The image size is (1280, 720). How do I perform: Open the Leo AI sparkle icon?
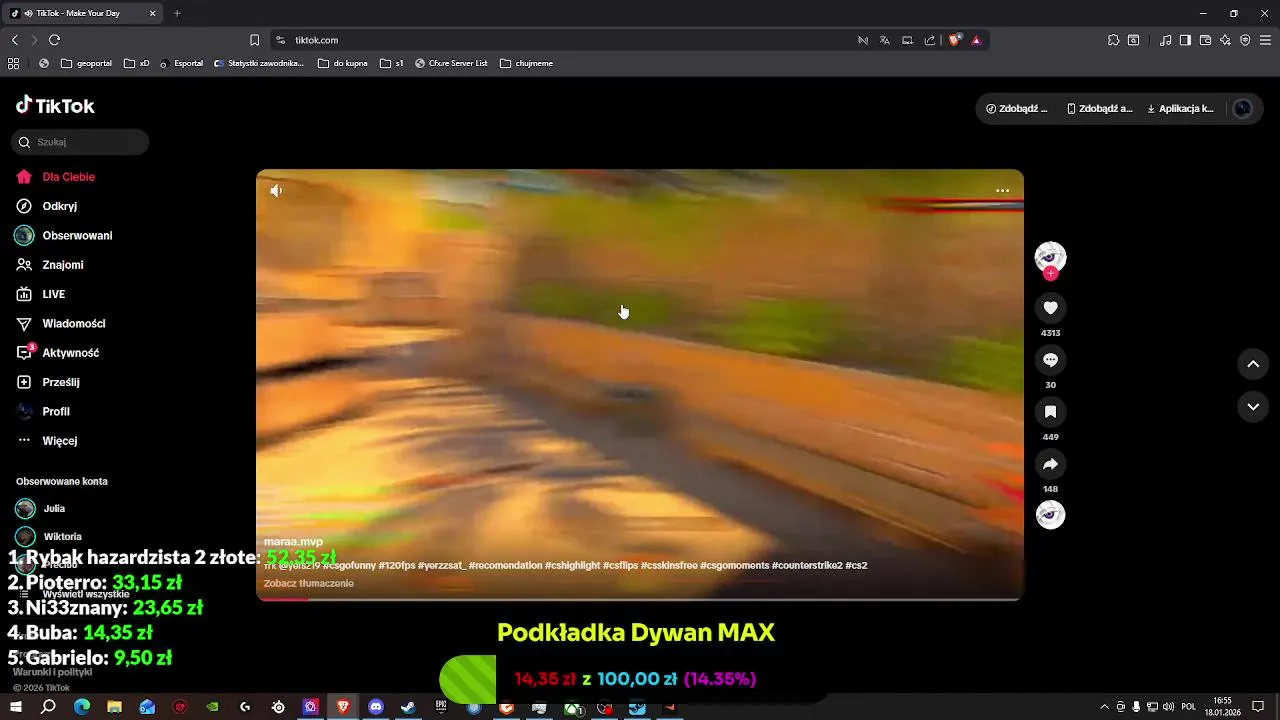pos(1225,40)
